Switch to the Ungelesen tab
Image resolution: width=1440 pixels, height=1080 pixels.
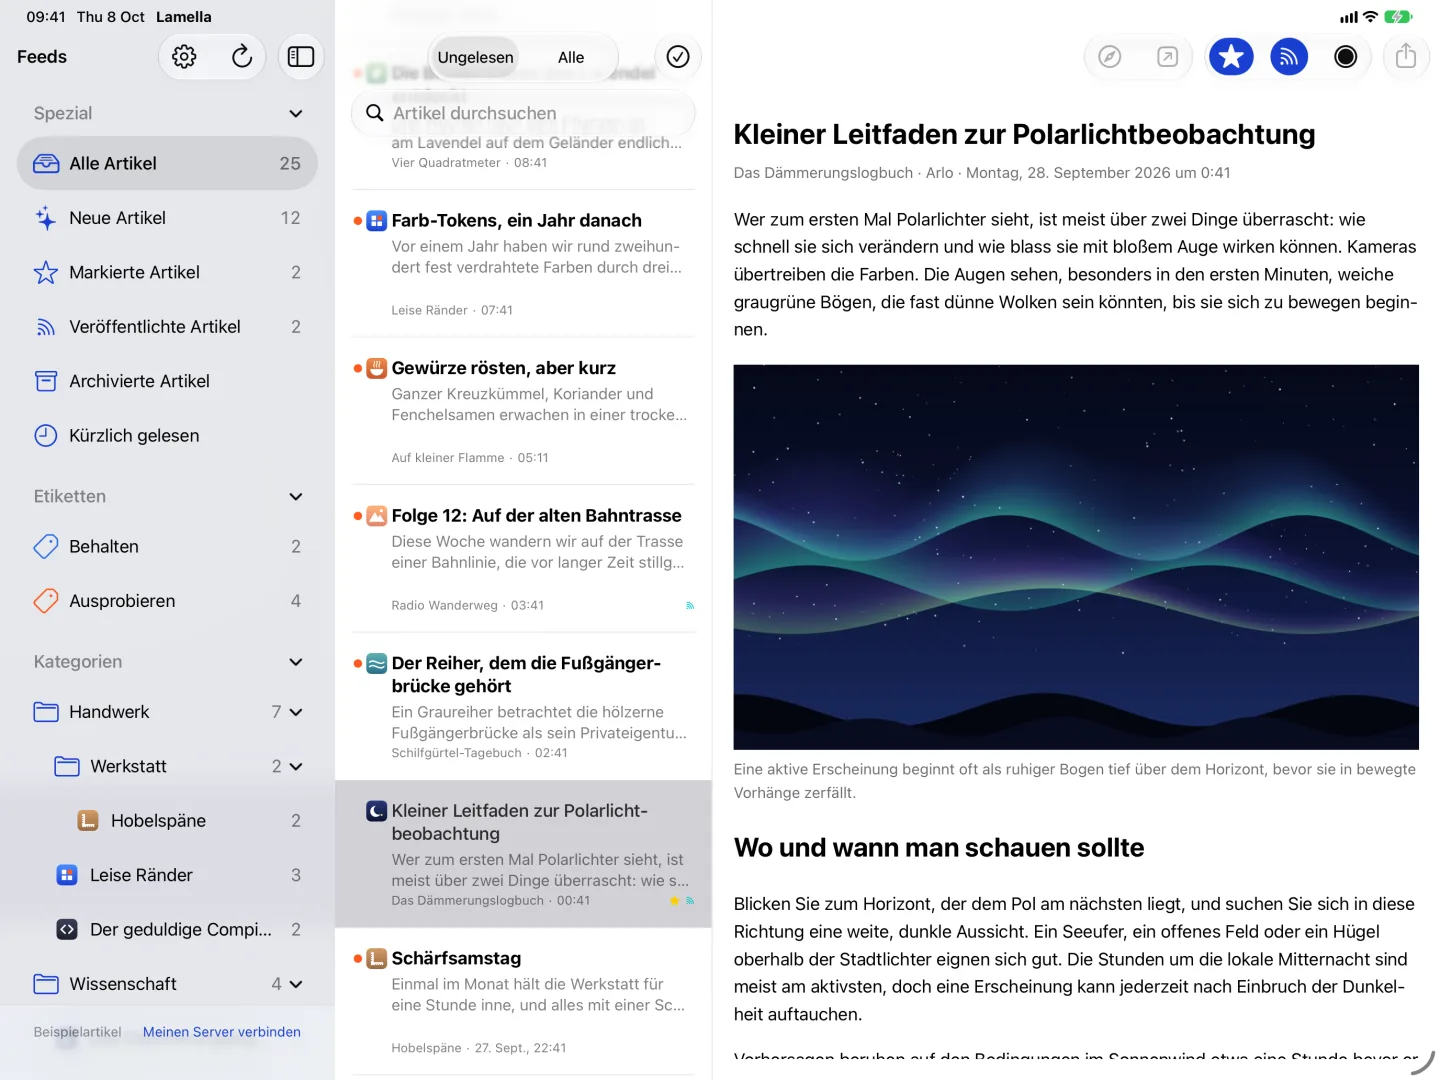coord(476,58)
